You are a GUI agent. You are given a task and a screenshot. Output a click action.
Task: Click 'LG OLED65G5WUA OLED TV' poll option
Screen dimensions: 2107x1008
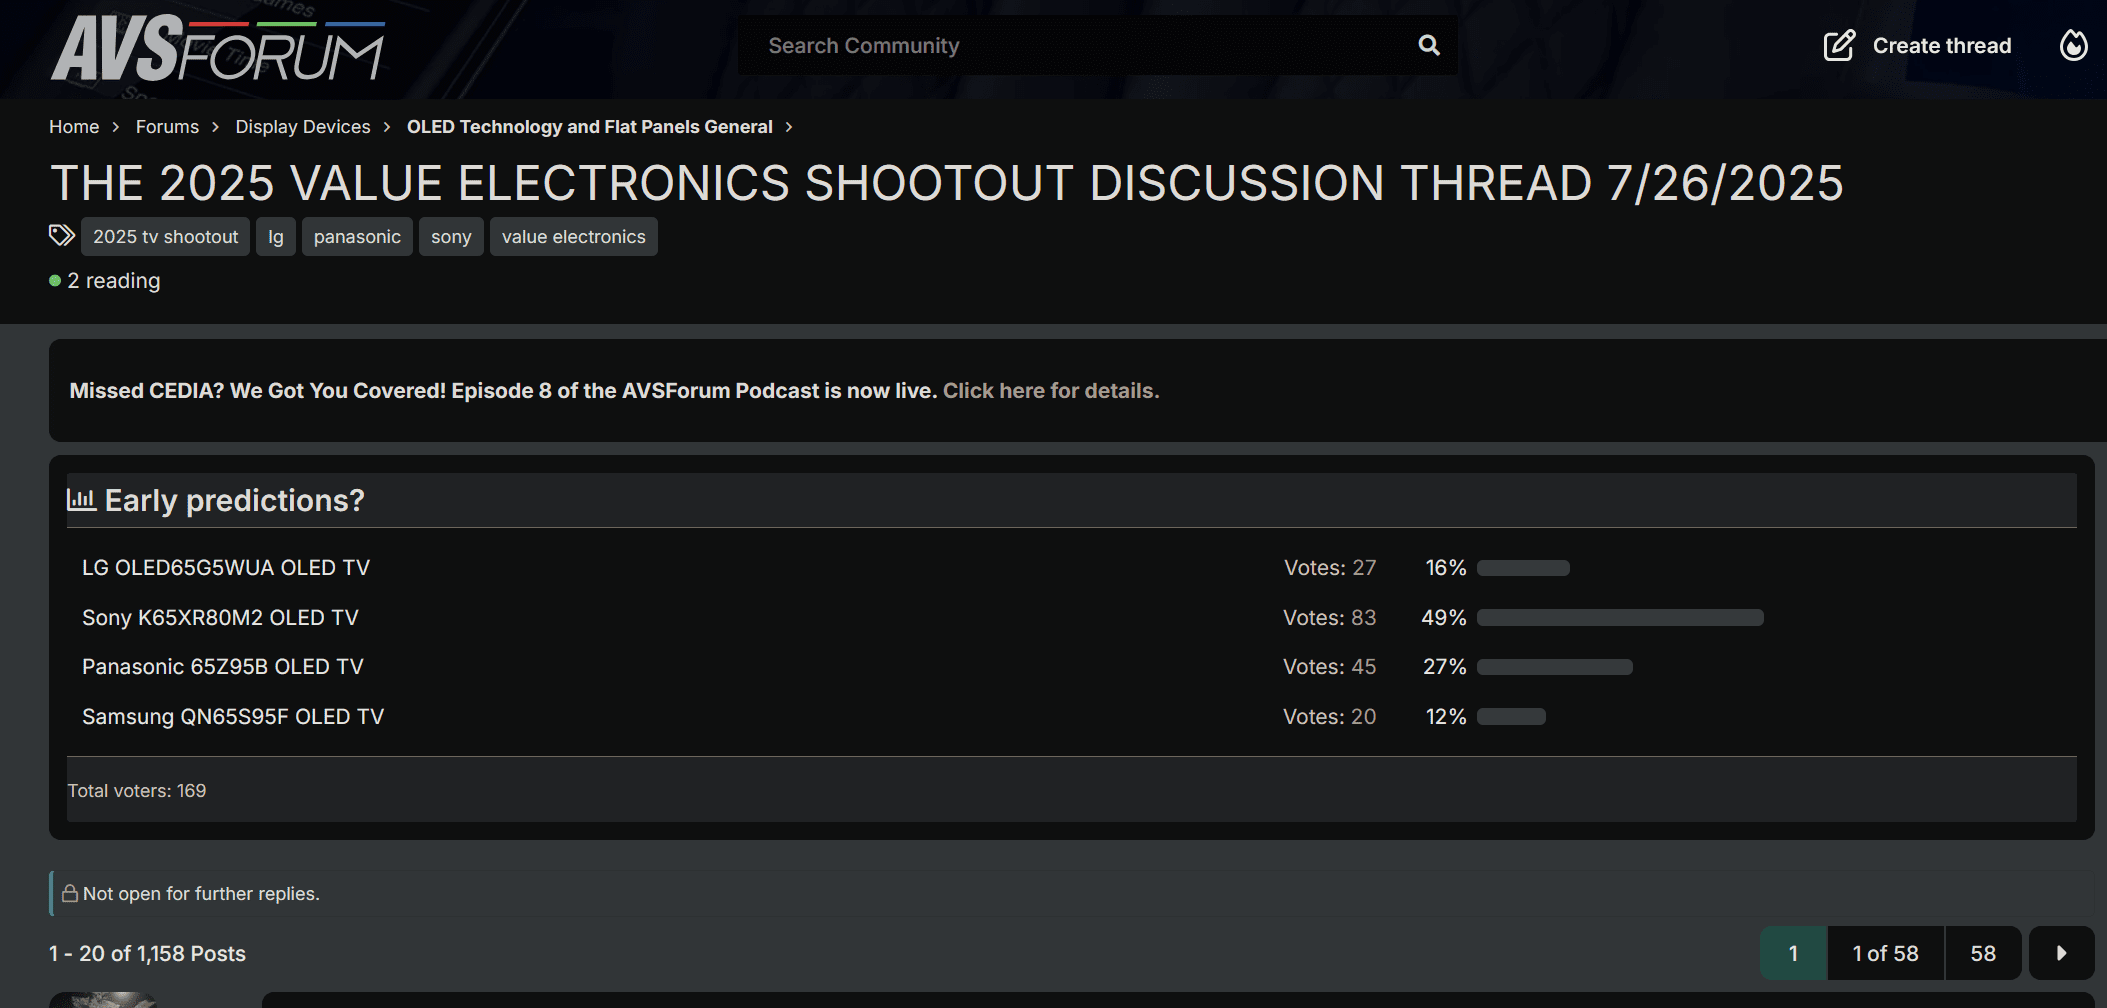(x=226, y=568)
